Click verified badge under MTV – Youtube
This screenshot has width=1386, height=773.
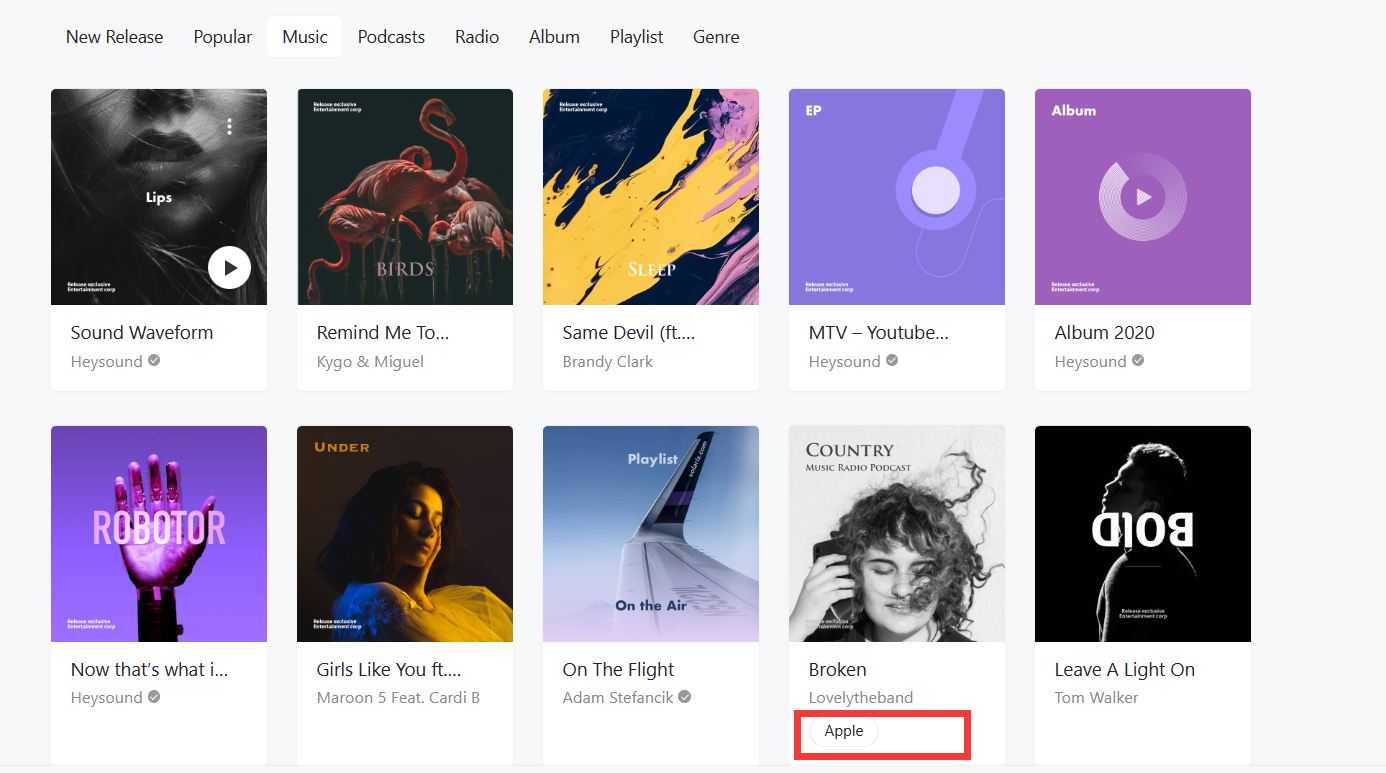(892, 361)
